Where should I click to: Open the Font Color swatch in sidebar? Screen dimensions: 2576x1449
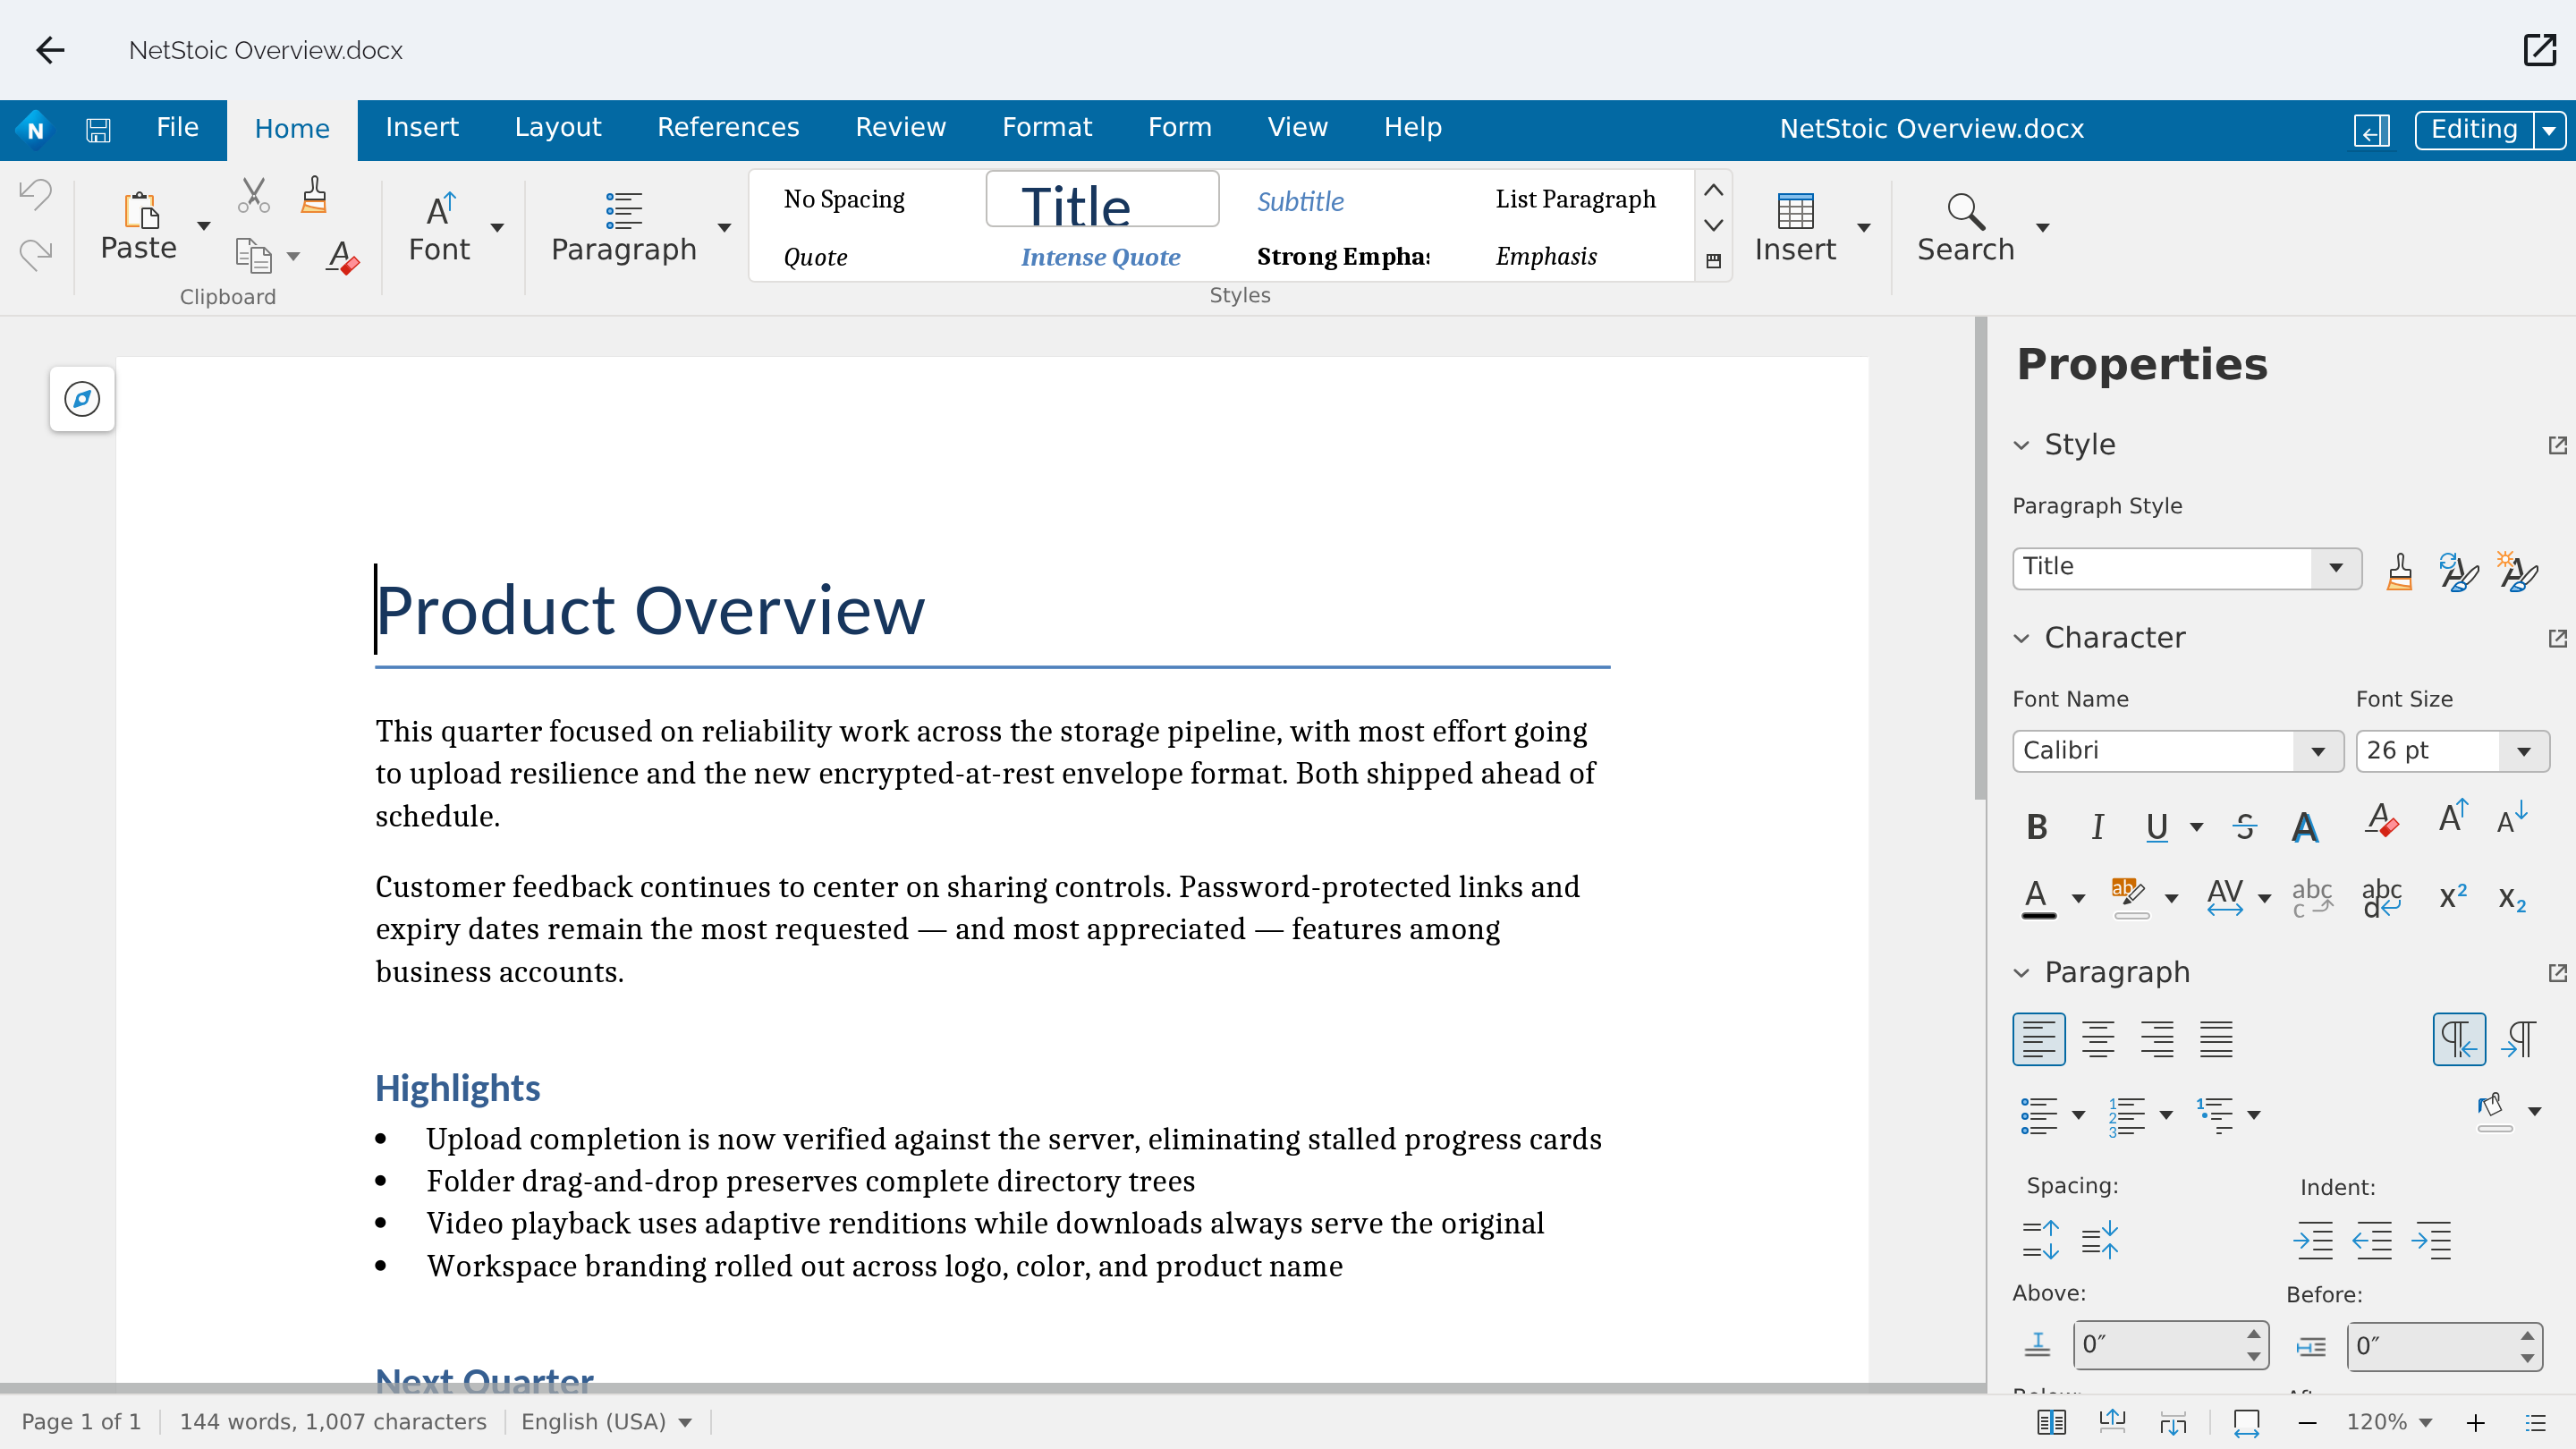tap(2037, 897)
